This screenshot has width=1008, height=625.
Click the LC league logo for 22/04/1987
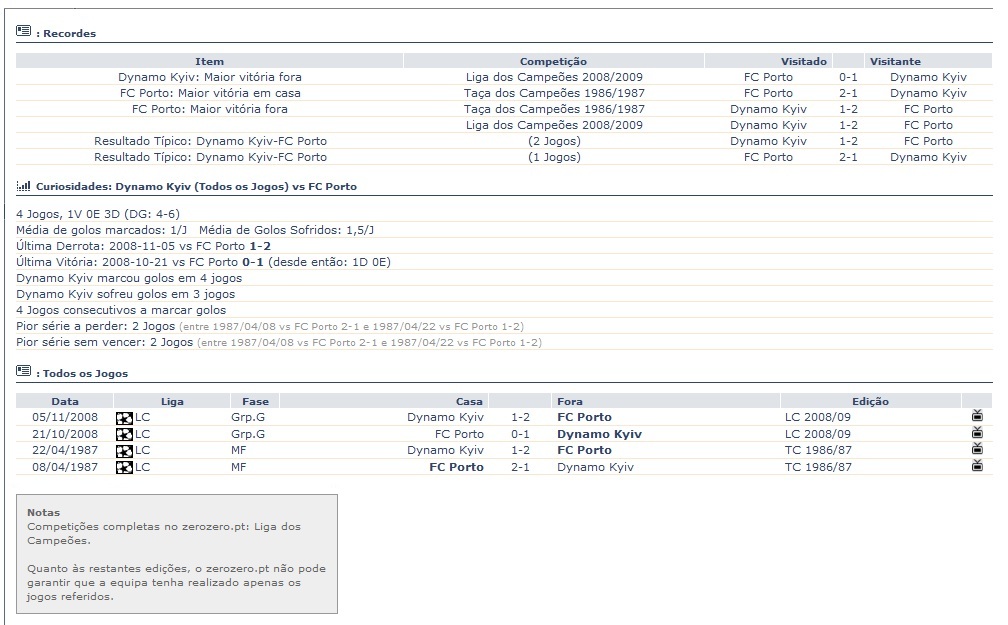tap(124, 451)
